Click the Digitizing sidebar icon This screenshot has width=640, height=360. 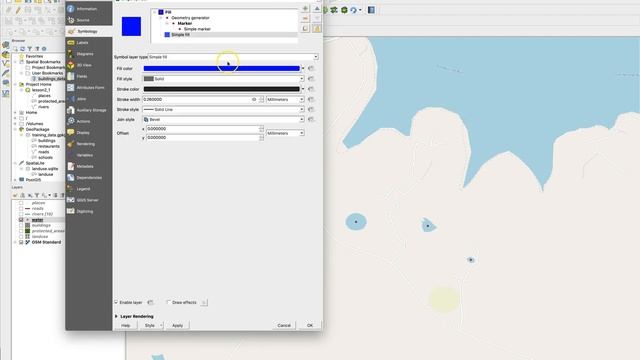coord(71,211)
